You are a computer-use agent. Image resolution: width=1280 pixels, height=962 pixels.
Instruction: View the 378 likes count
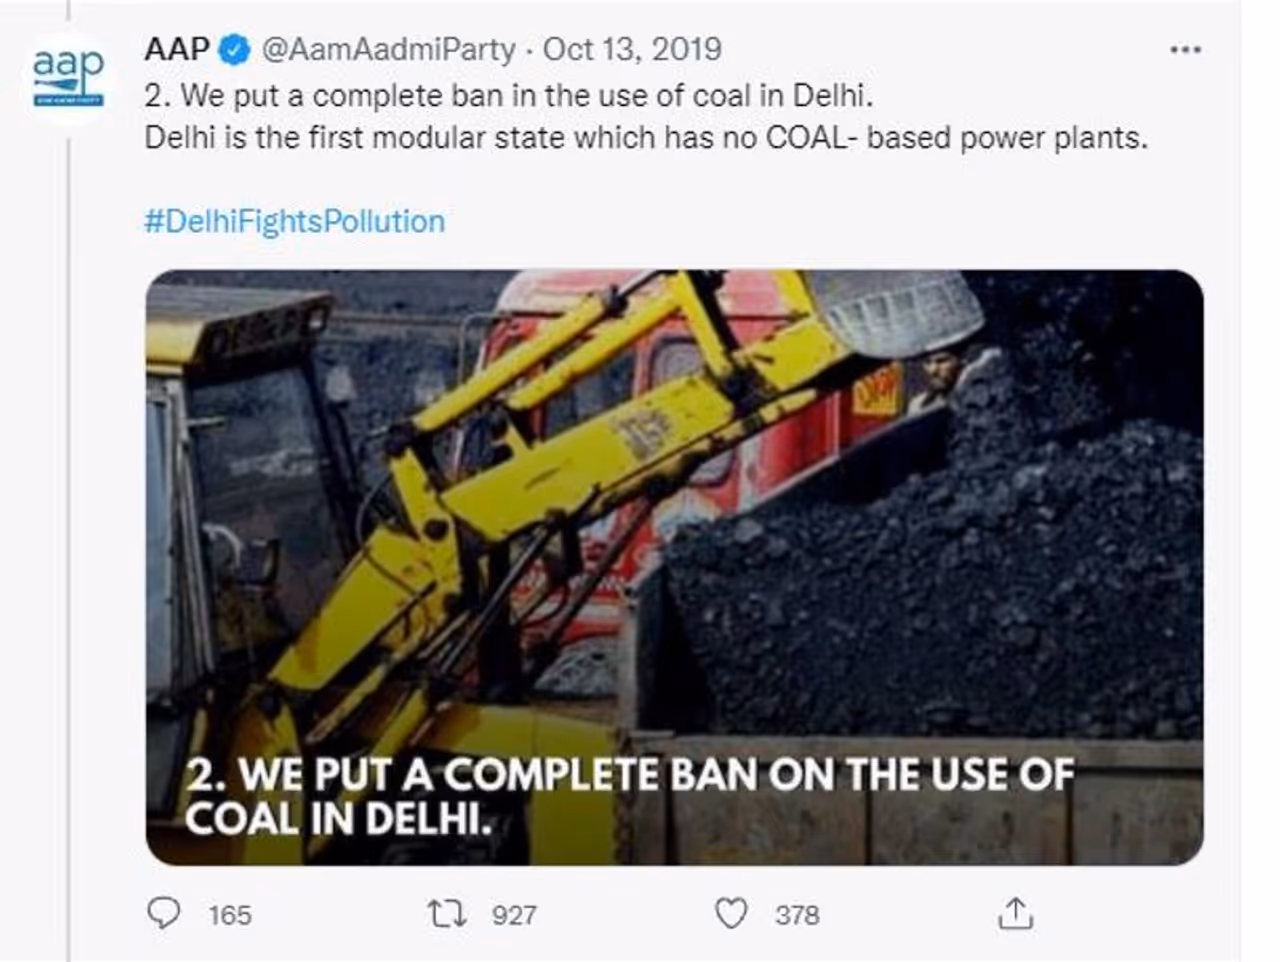click(797, 915)
